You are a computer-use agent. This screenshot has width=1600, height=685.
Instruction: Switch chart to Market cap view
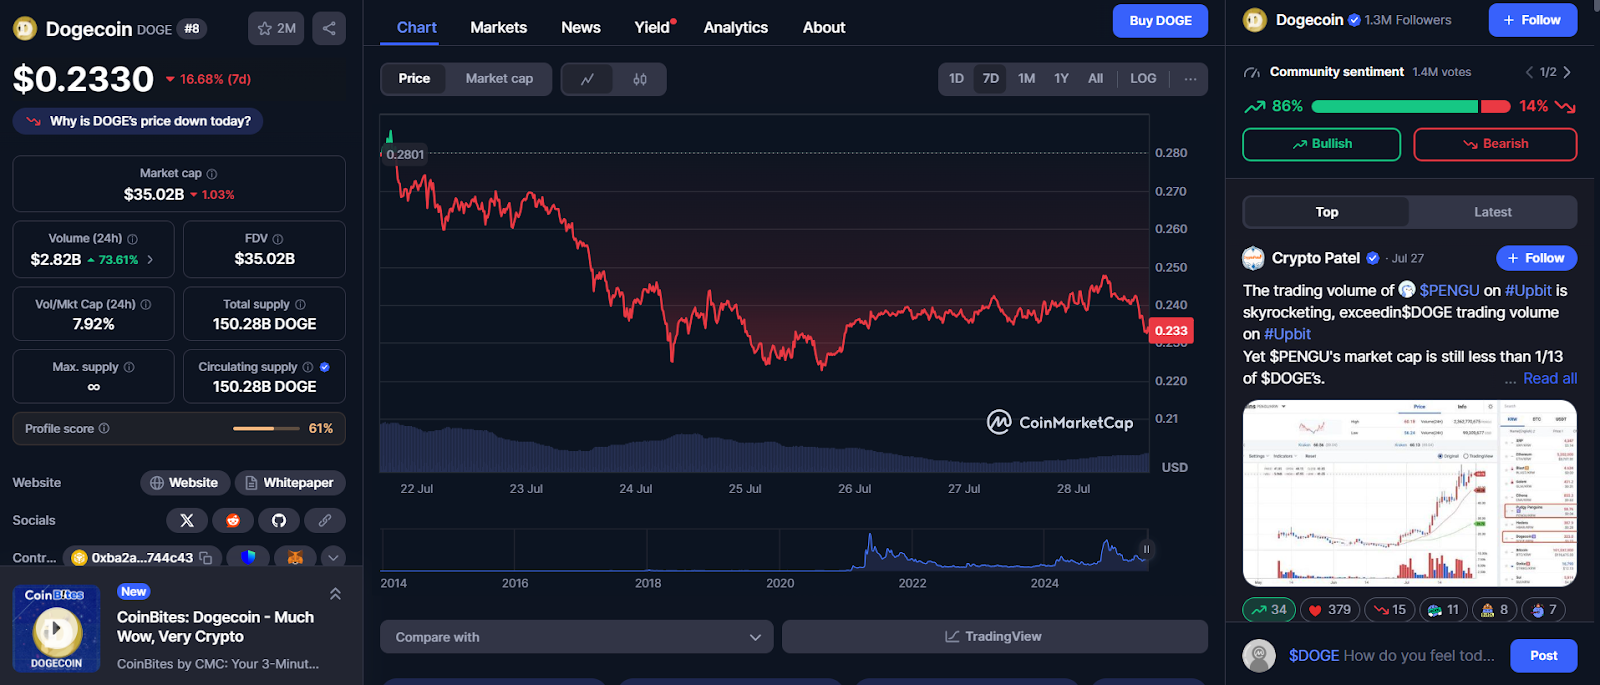coord(499,79)
